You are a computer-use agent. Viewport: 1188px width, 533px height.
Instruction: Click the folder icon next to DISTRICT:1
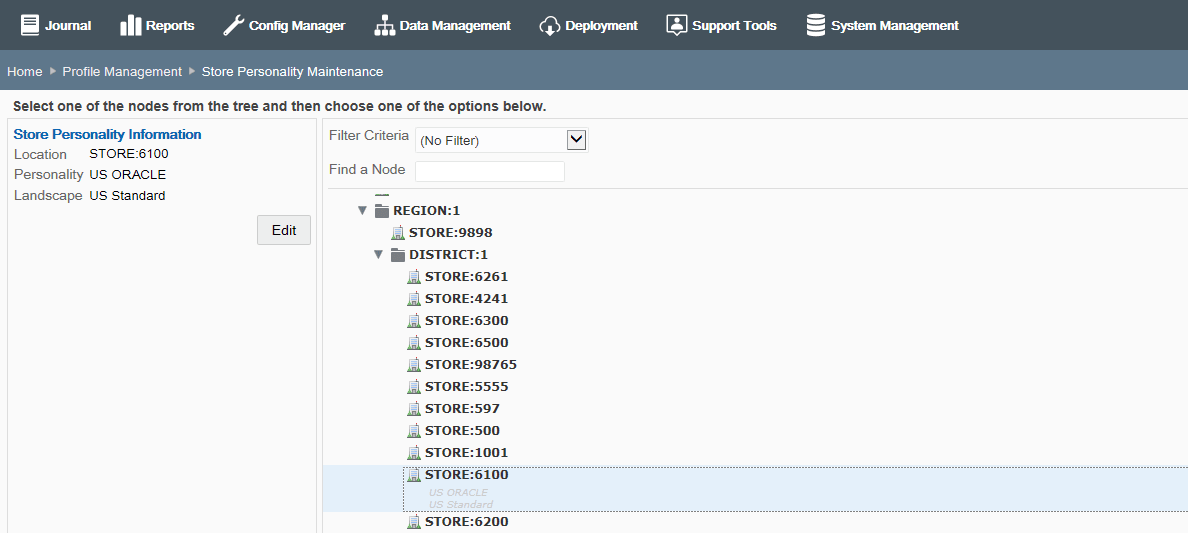[398, 255]
